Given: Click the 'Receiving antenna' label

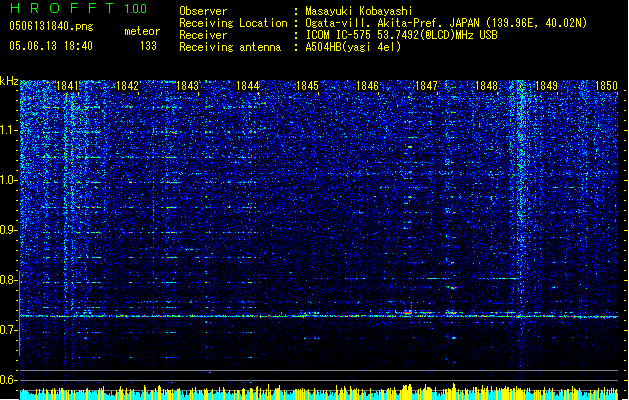Looking at the screenshot, I should coord(230,47).
